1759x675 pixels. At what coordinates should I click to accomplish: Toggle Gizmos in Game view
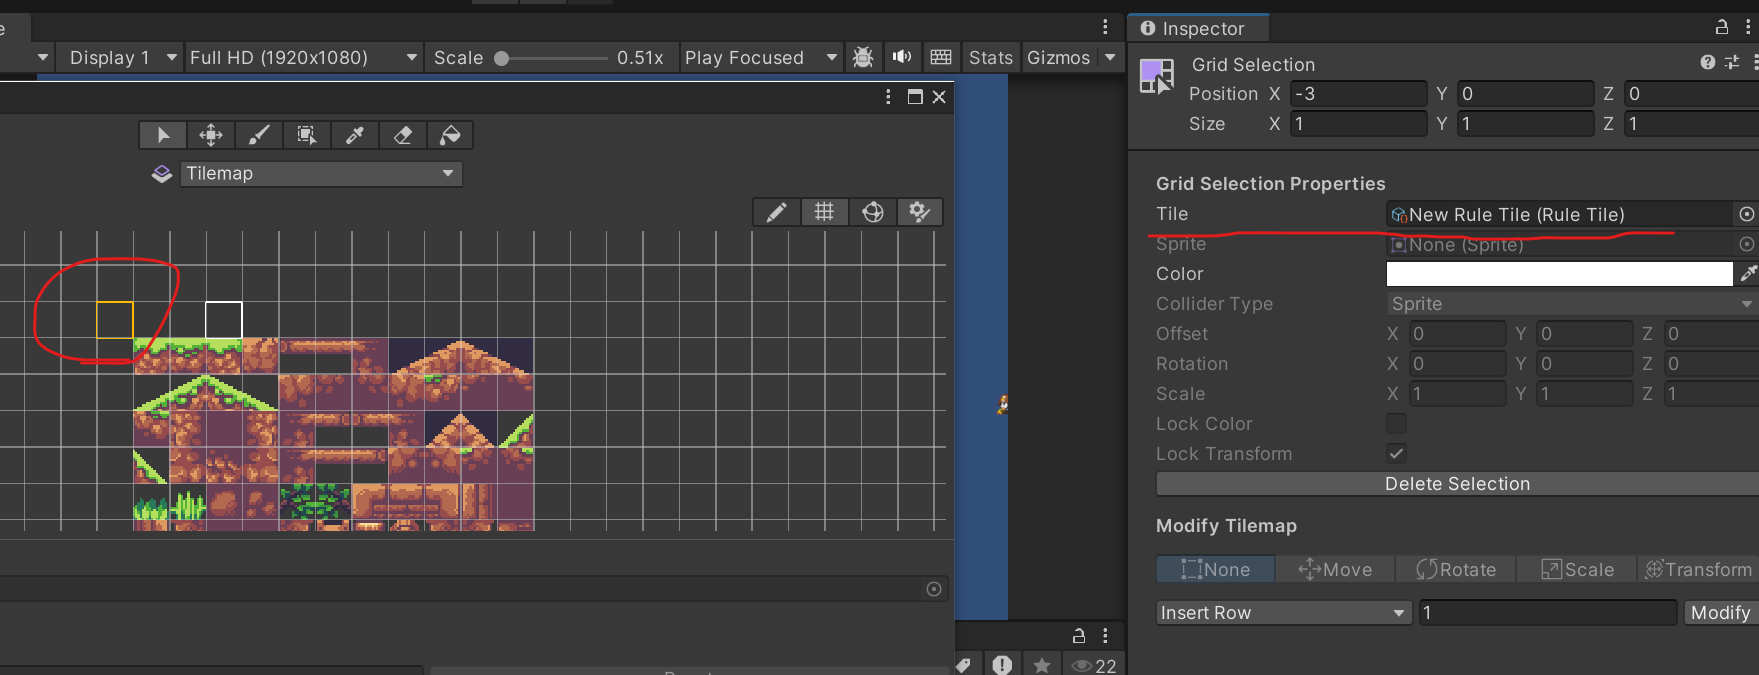coord(1059,58)
